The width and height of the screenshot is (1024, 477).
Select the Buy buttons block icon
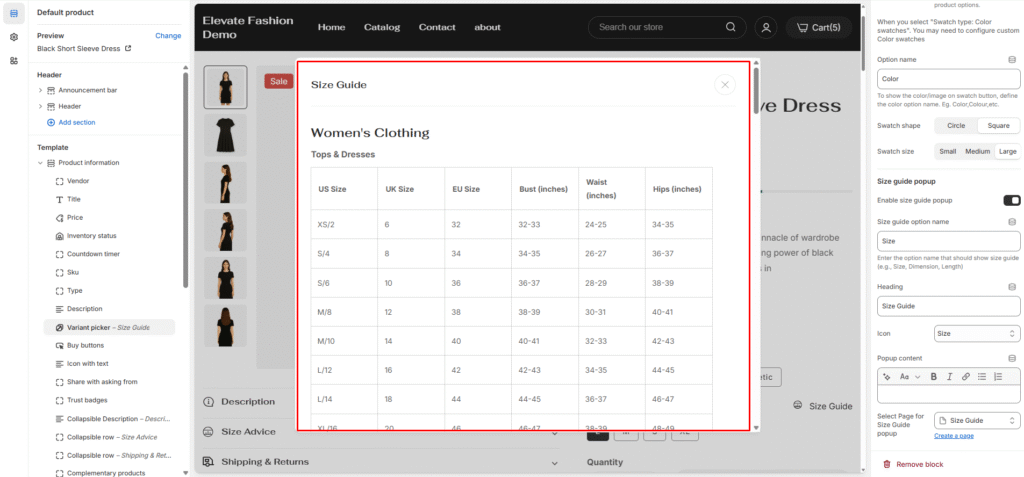pyautogui.click(x=59, y=345)
